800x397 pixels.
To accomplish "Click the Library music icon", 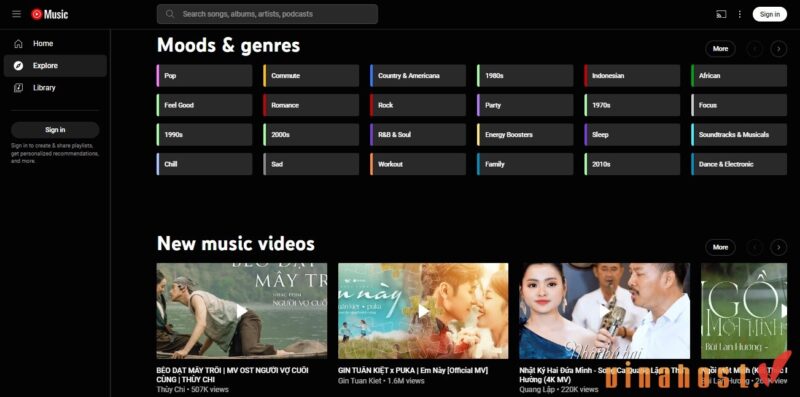I will coord(18,88).
